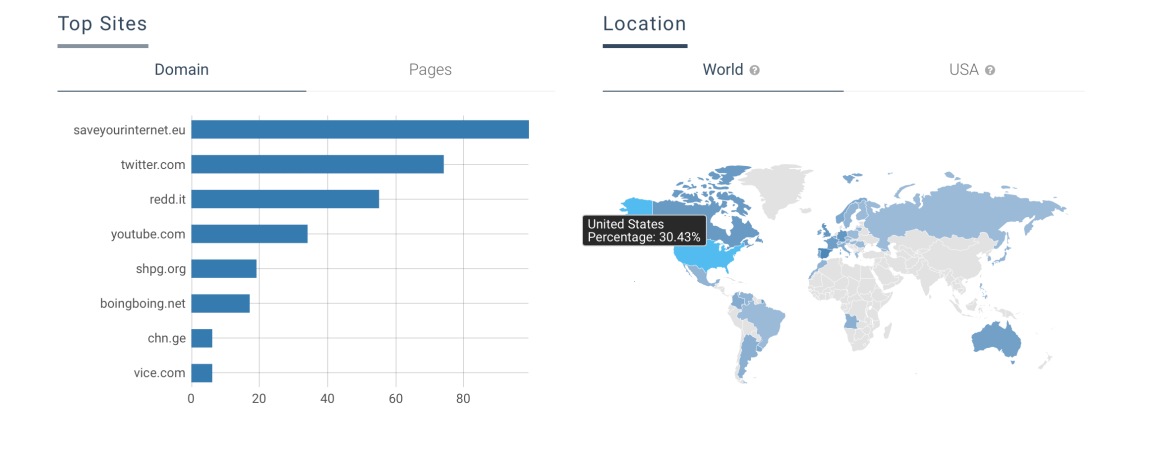Click the youtube.com bar
The height and width of the screenshot is (451, 1155).
tap(249, 234)
